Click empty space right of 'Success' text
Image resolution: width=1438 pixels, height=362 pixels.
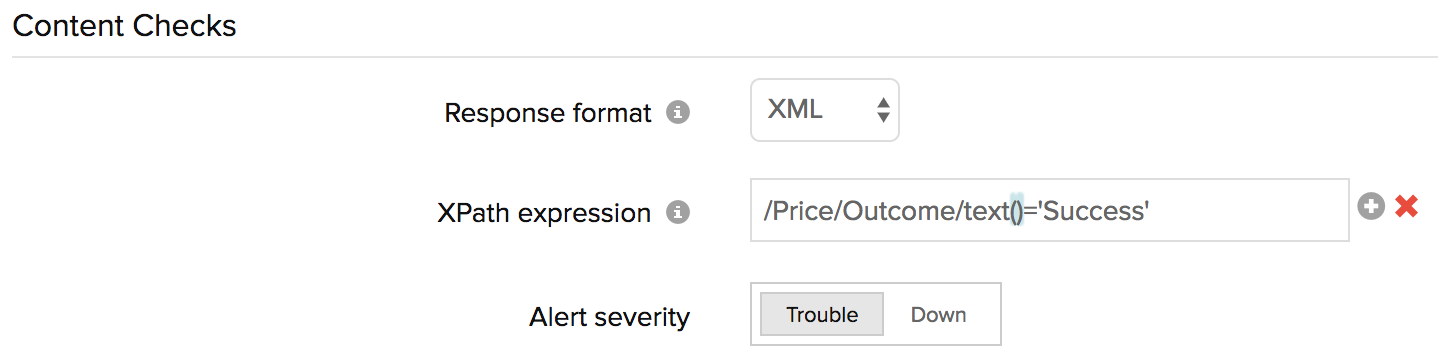[x=1248, y=210]
